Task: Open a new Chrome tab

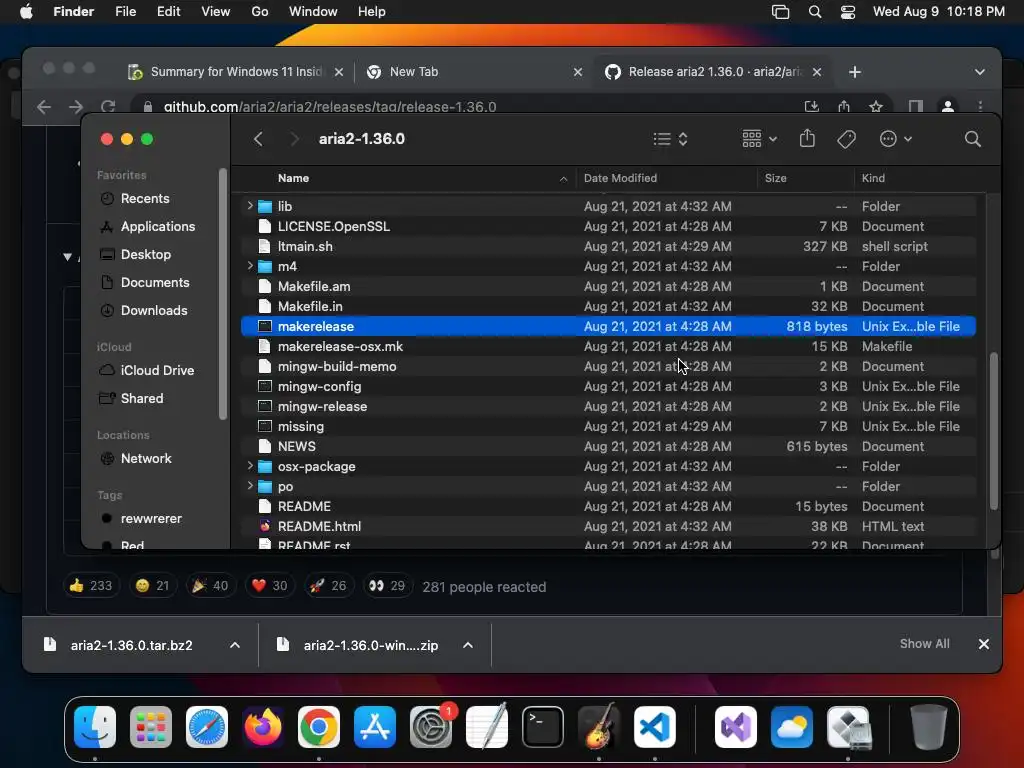Action: pos(855,72)
